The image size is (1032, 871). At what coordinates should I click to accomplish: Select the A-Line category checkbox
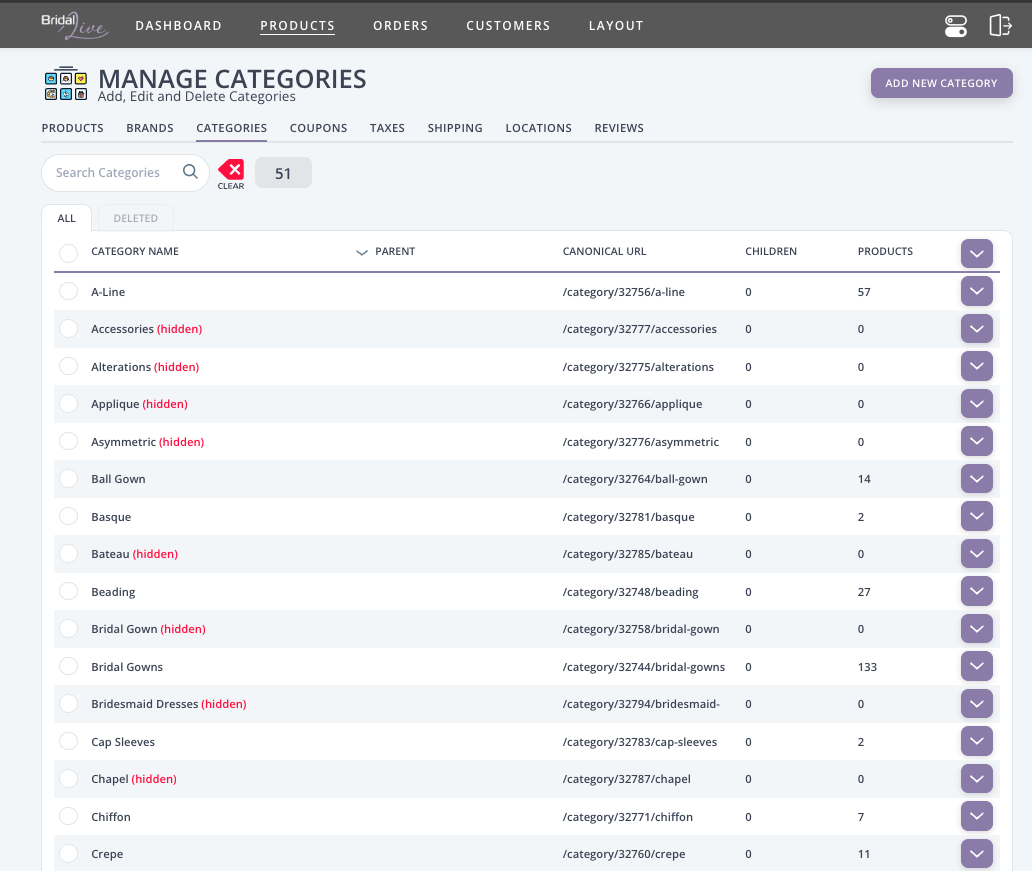[68, 291]
